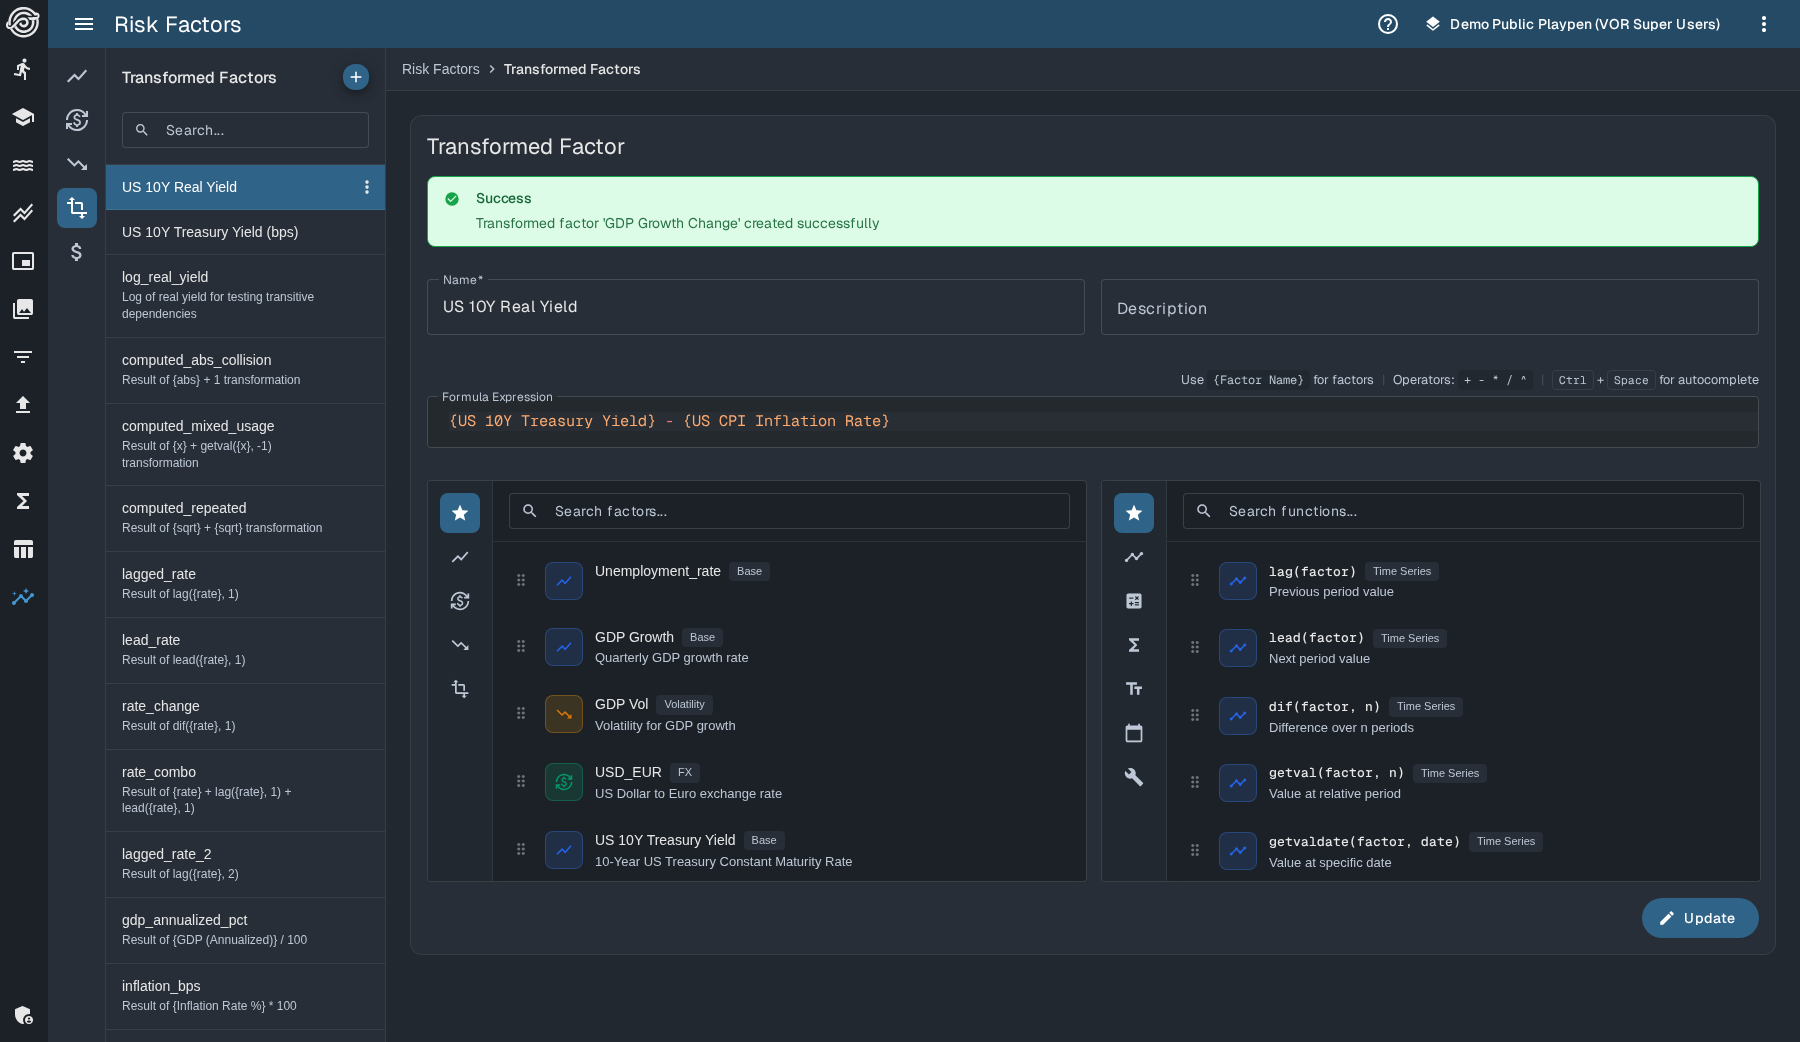Open the top-right vertical dots menu
The width and height of the screenshot is (1800, 1042).
(1763, 24)
